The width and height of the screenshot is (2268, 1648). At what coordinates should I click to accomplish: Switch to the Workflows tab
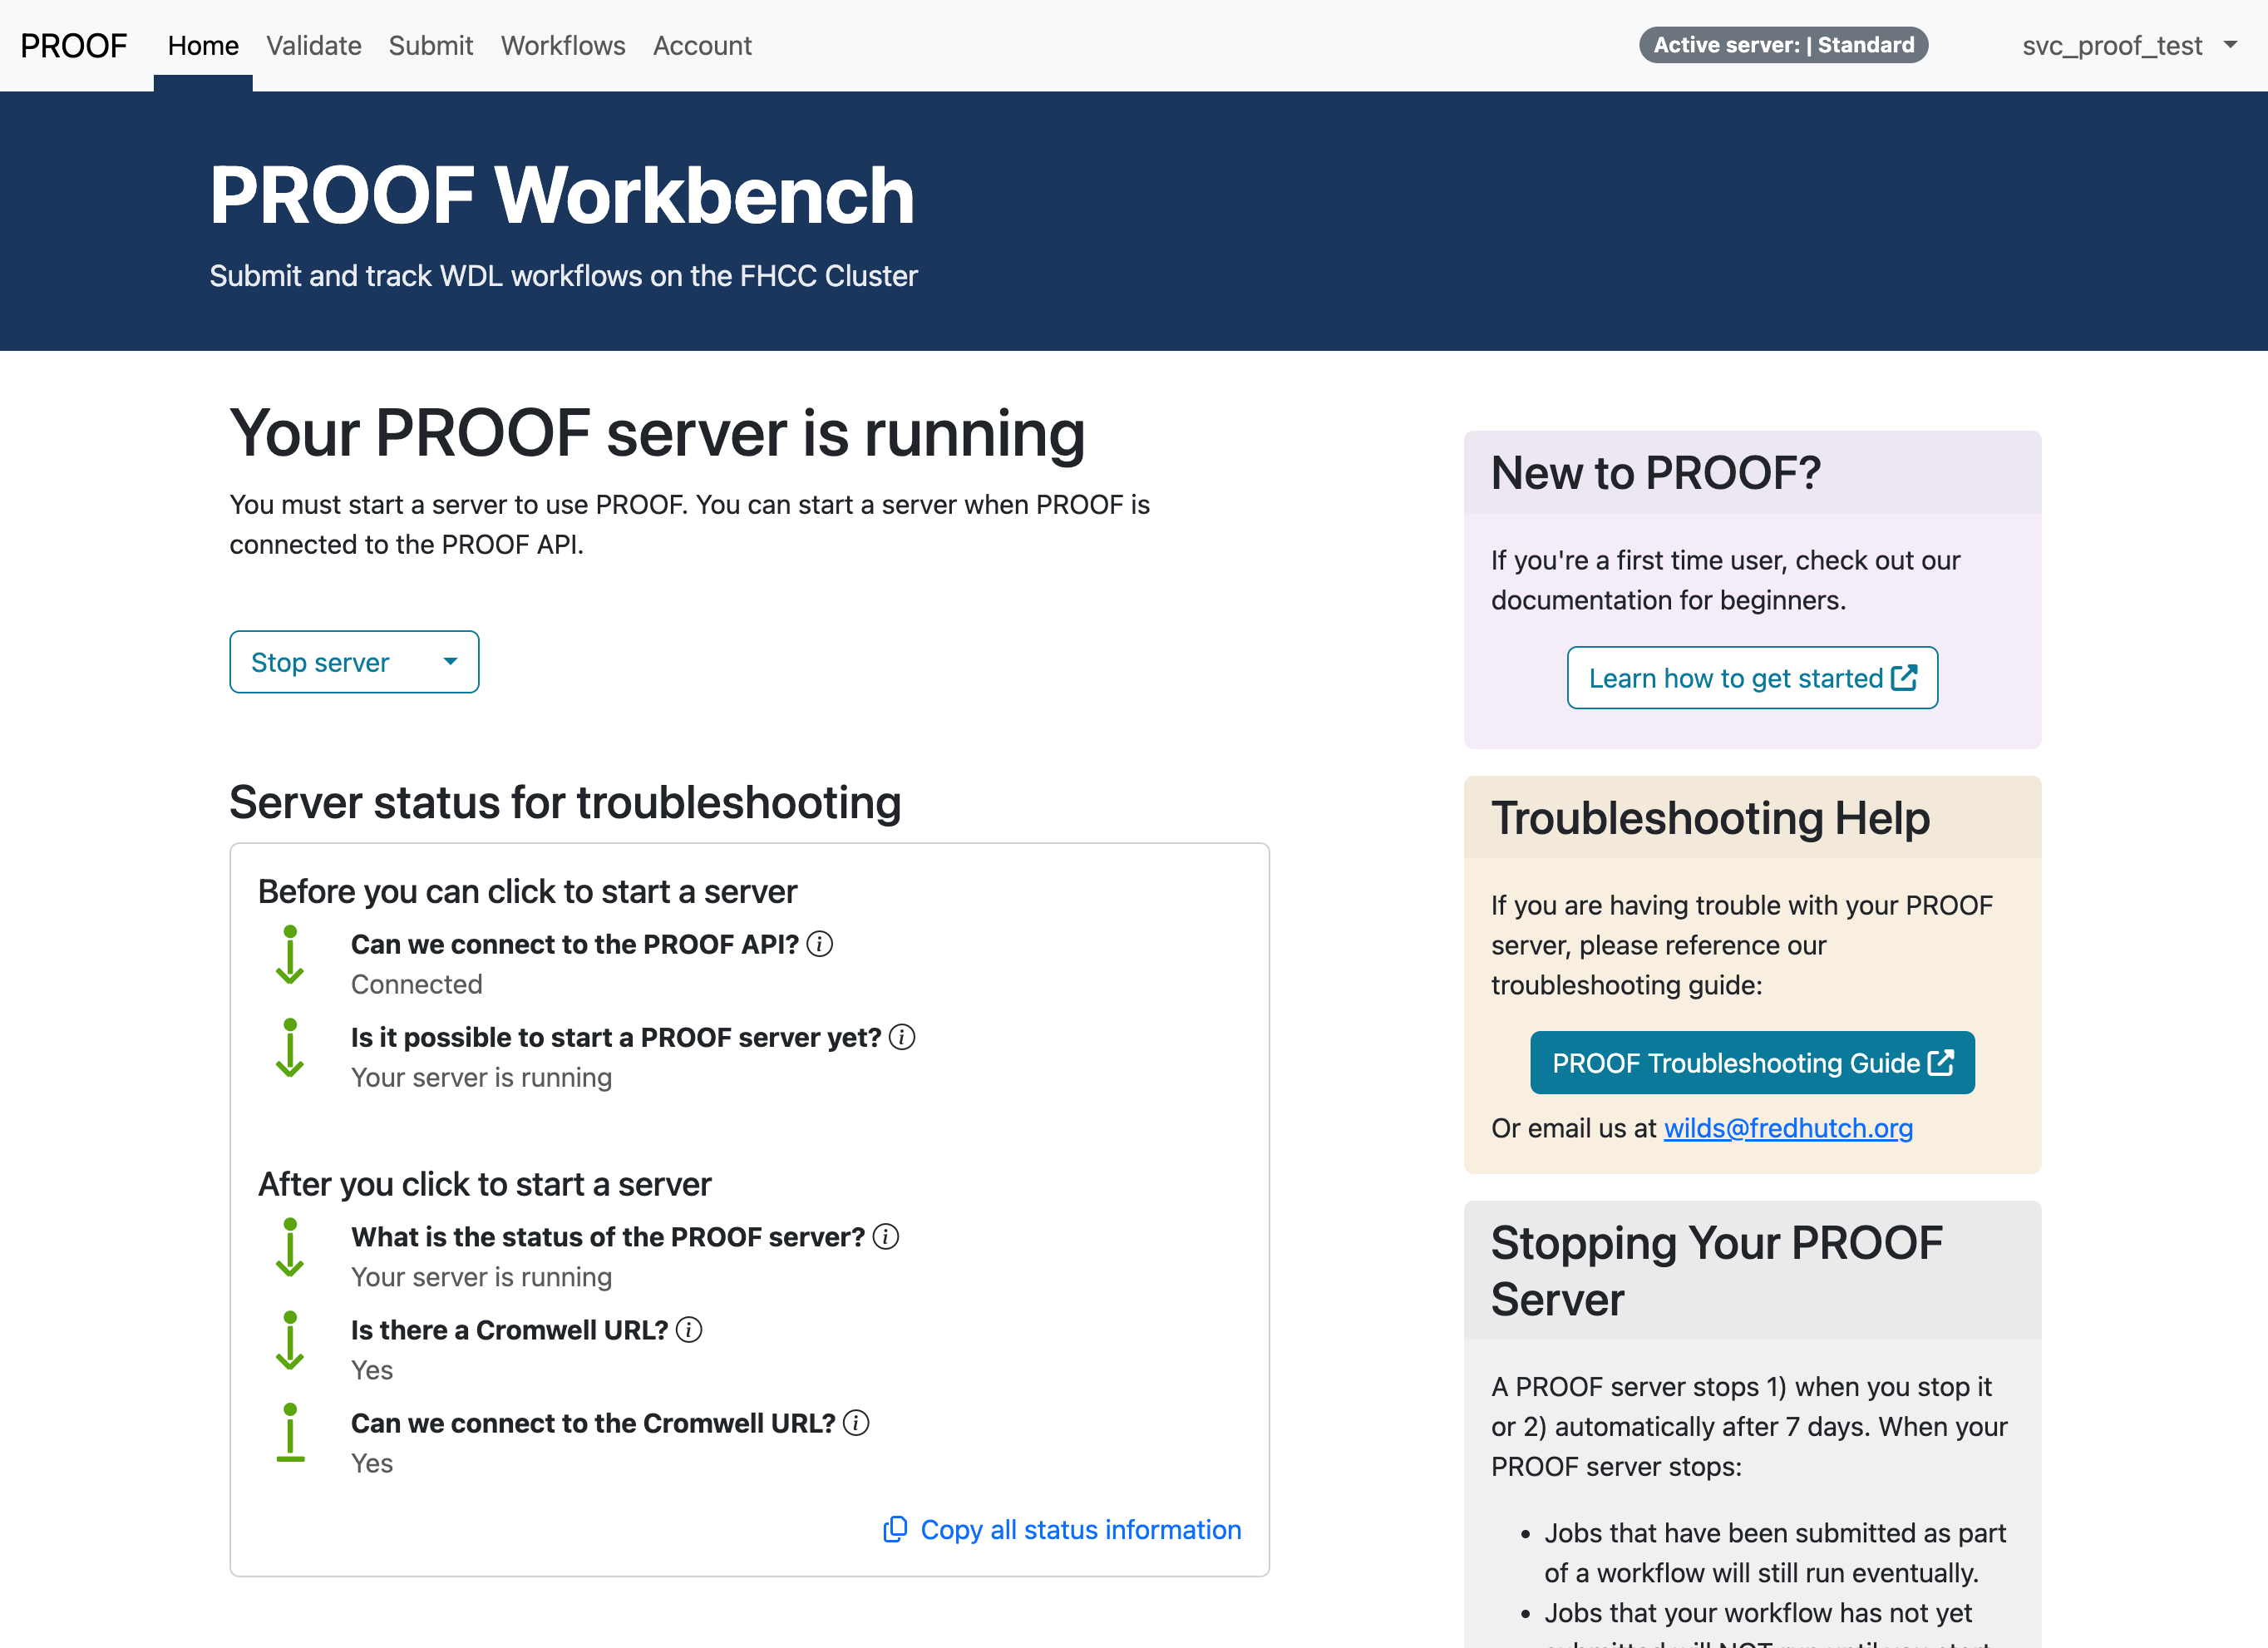pos(562,46)
